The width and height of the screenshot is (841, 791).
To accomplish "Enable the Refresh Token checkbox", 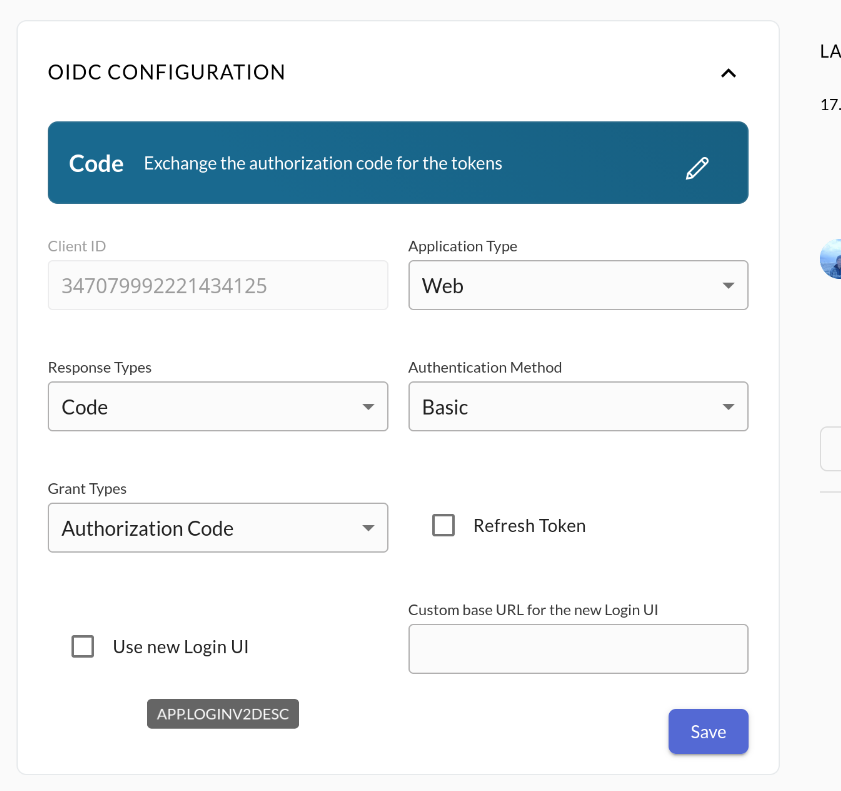I will [x=443, y=526].
